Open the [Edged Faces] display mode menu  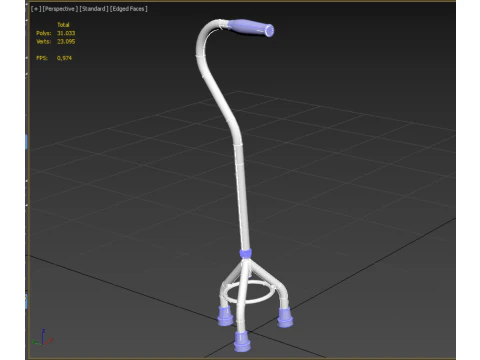(129, 9)
